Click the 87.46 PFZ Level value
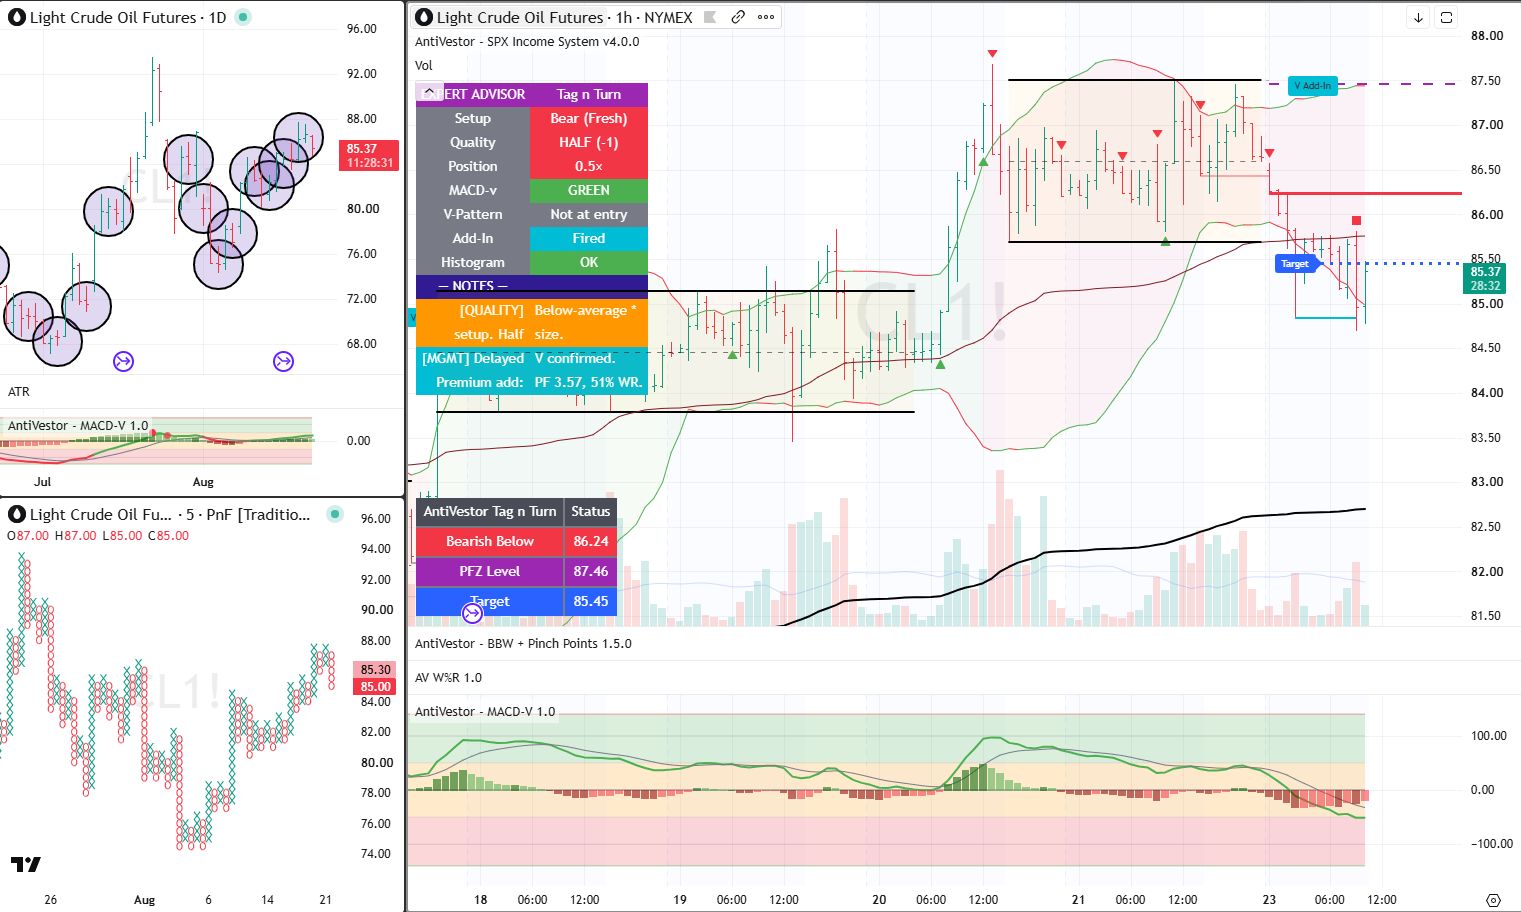Viewport: 1521px width, 912px height. 591,571
